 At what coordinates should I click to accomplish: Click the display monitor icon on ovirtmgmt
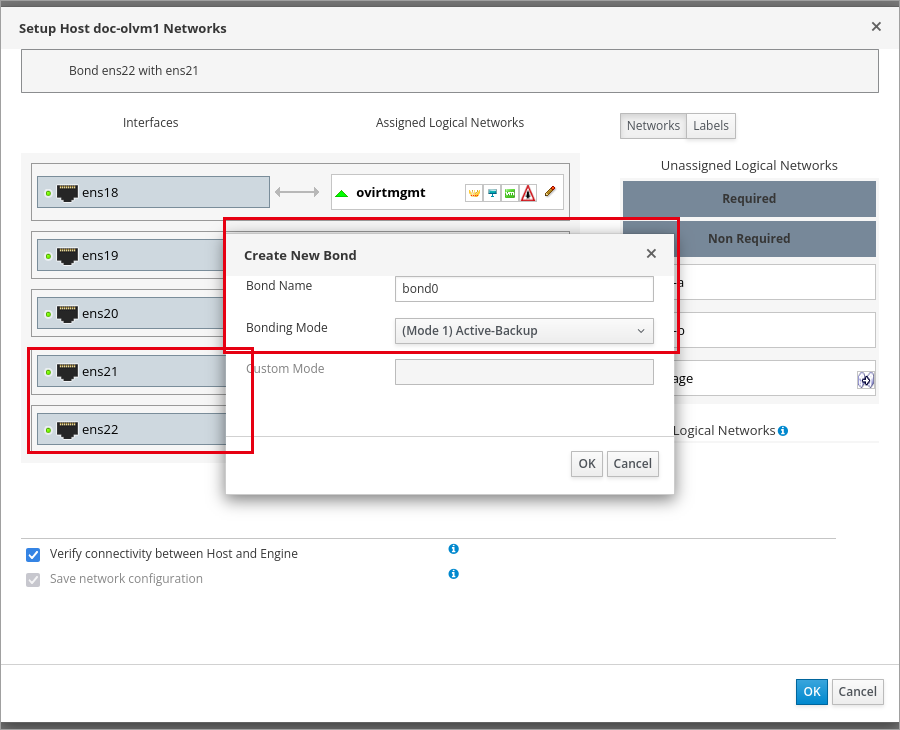coord(492,193)
